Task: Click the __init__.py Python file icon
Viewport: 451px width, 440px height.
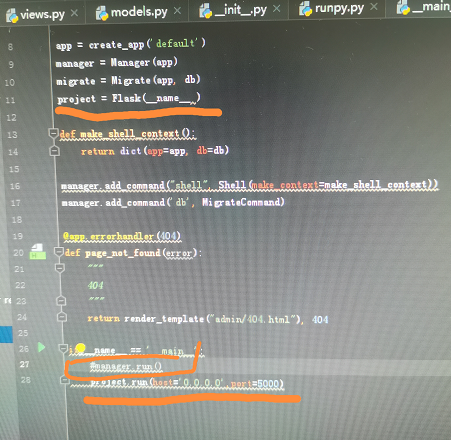Action: coord(205,11)
